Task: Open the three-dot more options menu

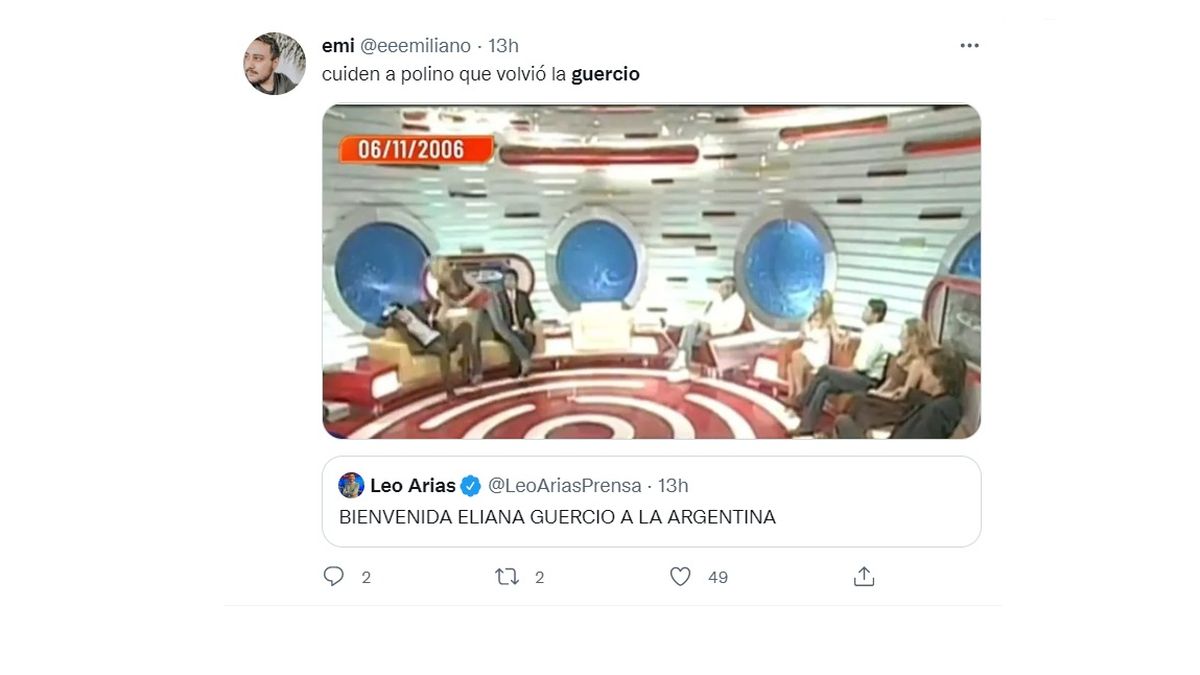Action: coord(969,46)
